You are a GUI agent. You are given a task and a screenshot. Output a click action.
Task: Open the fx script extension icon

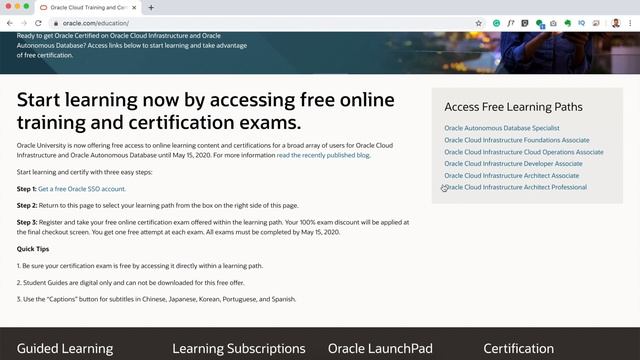pyautogui.click(x=511, y=23)
